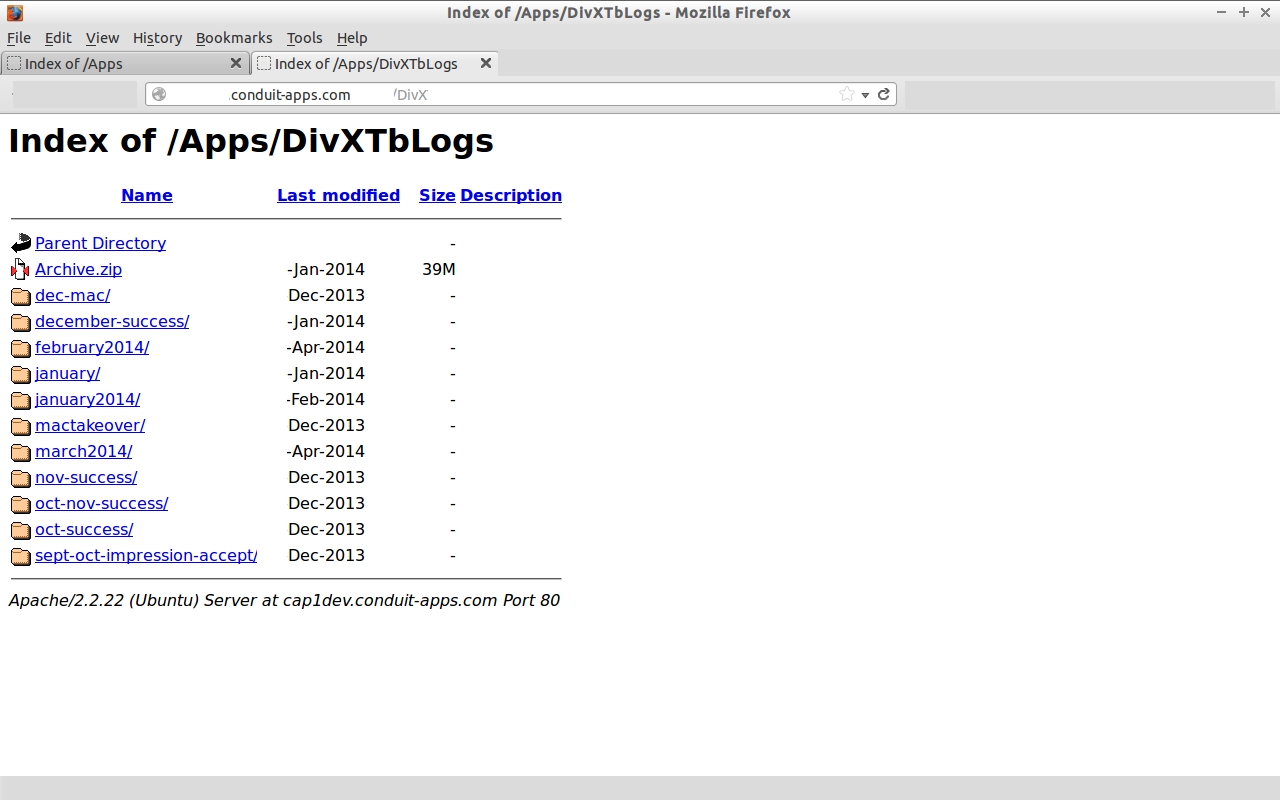The image size is (1280, 800).
Task: Open the URL history dropdown arrow
Action: 865,95
